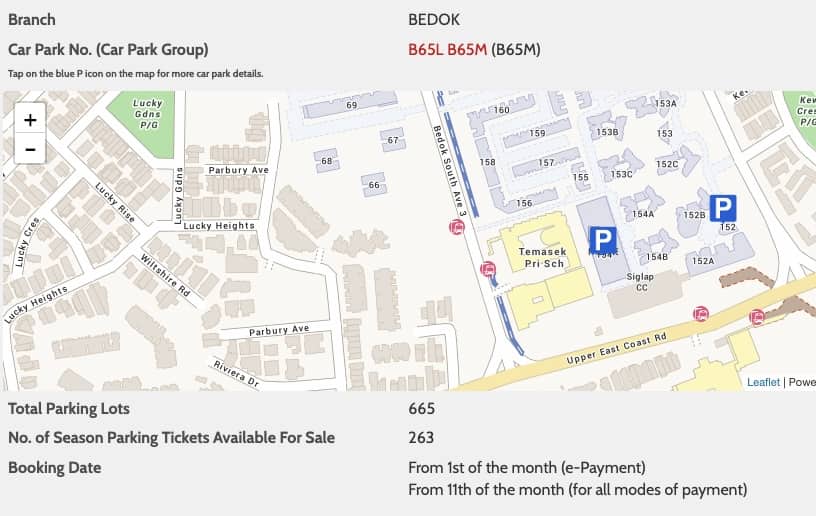Tap the blue P icon beside Temasek Pri Sch
The height and width of the screenshot is (516, 816).
tap(603, 240)
